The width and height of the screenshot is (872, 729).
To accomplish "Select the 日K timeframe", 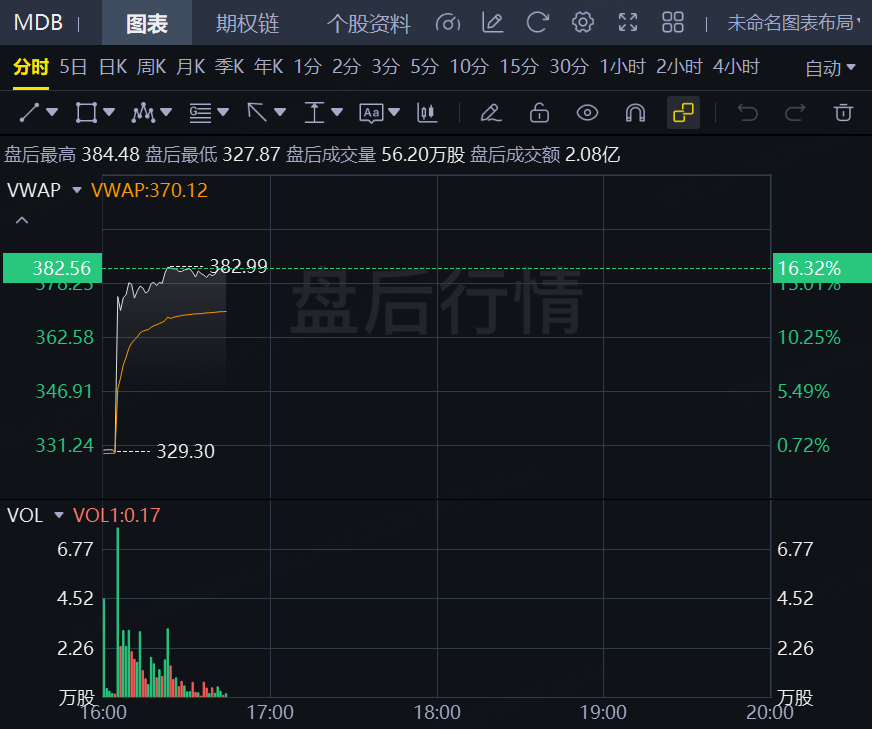I will pos(112,67).
